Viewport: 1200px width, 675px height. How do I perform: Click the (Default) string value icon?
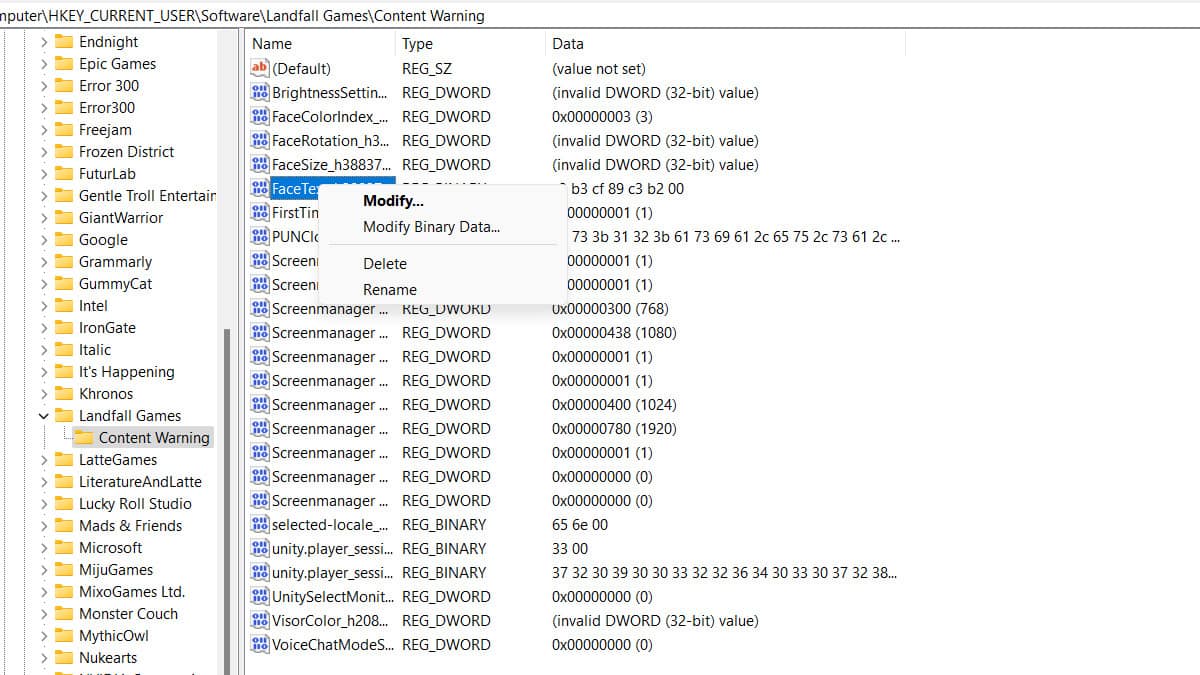(260, 68)
